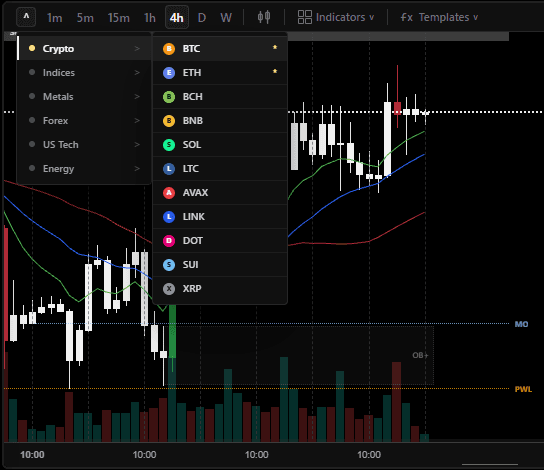This screenshot has width=544, height=470.
Task: Switch to the 5m timeframe
Action: (x=85, y=17)
